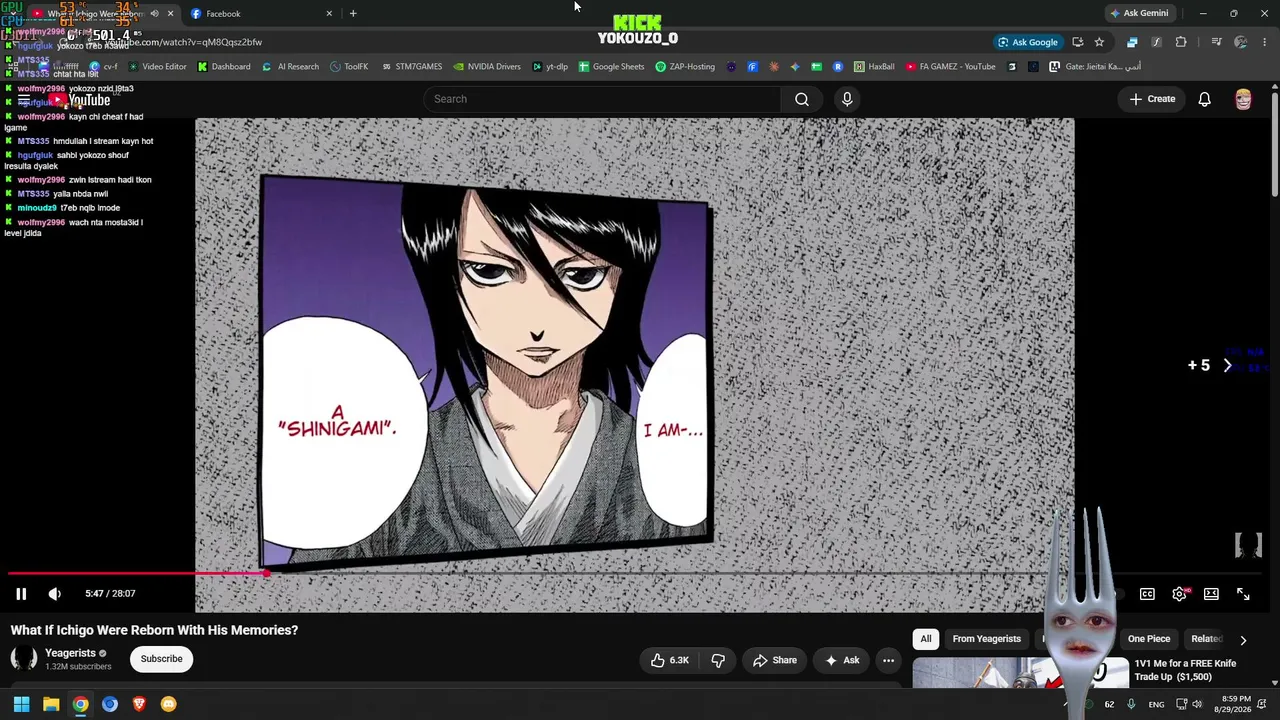Mute the YouTube tab audio indicator
This screenshot has width=1280, height=720.
[x=154, y=14]
